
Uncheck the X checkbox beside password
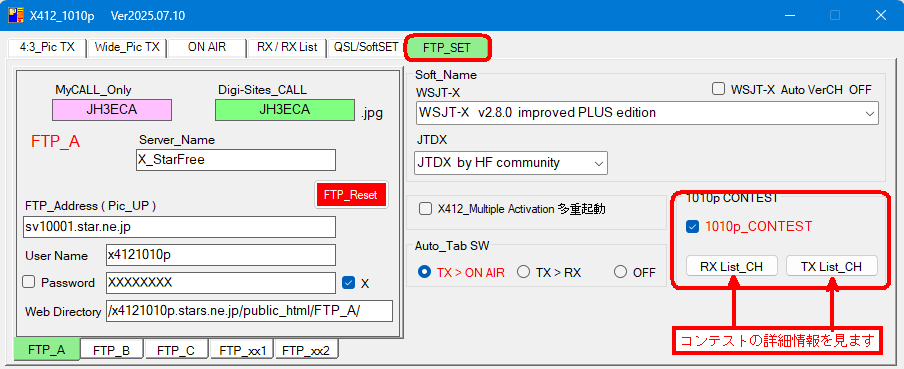[348, 283]
